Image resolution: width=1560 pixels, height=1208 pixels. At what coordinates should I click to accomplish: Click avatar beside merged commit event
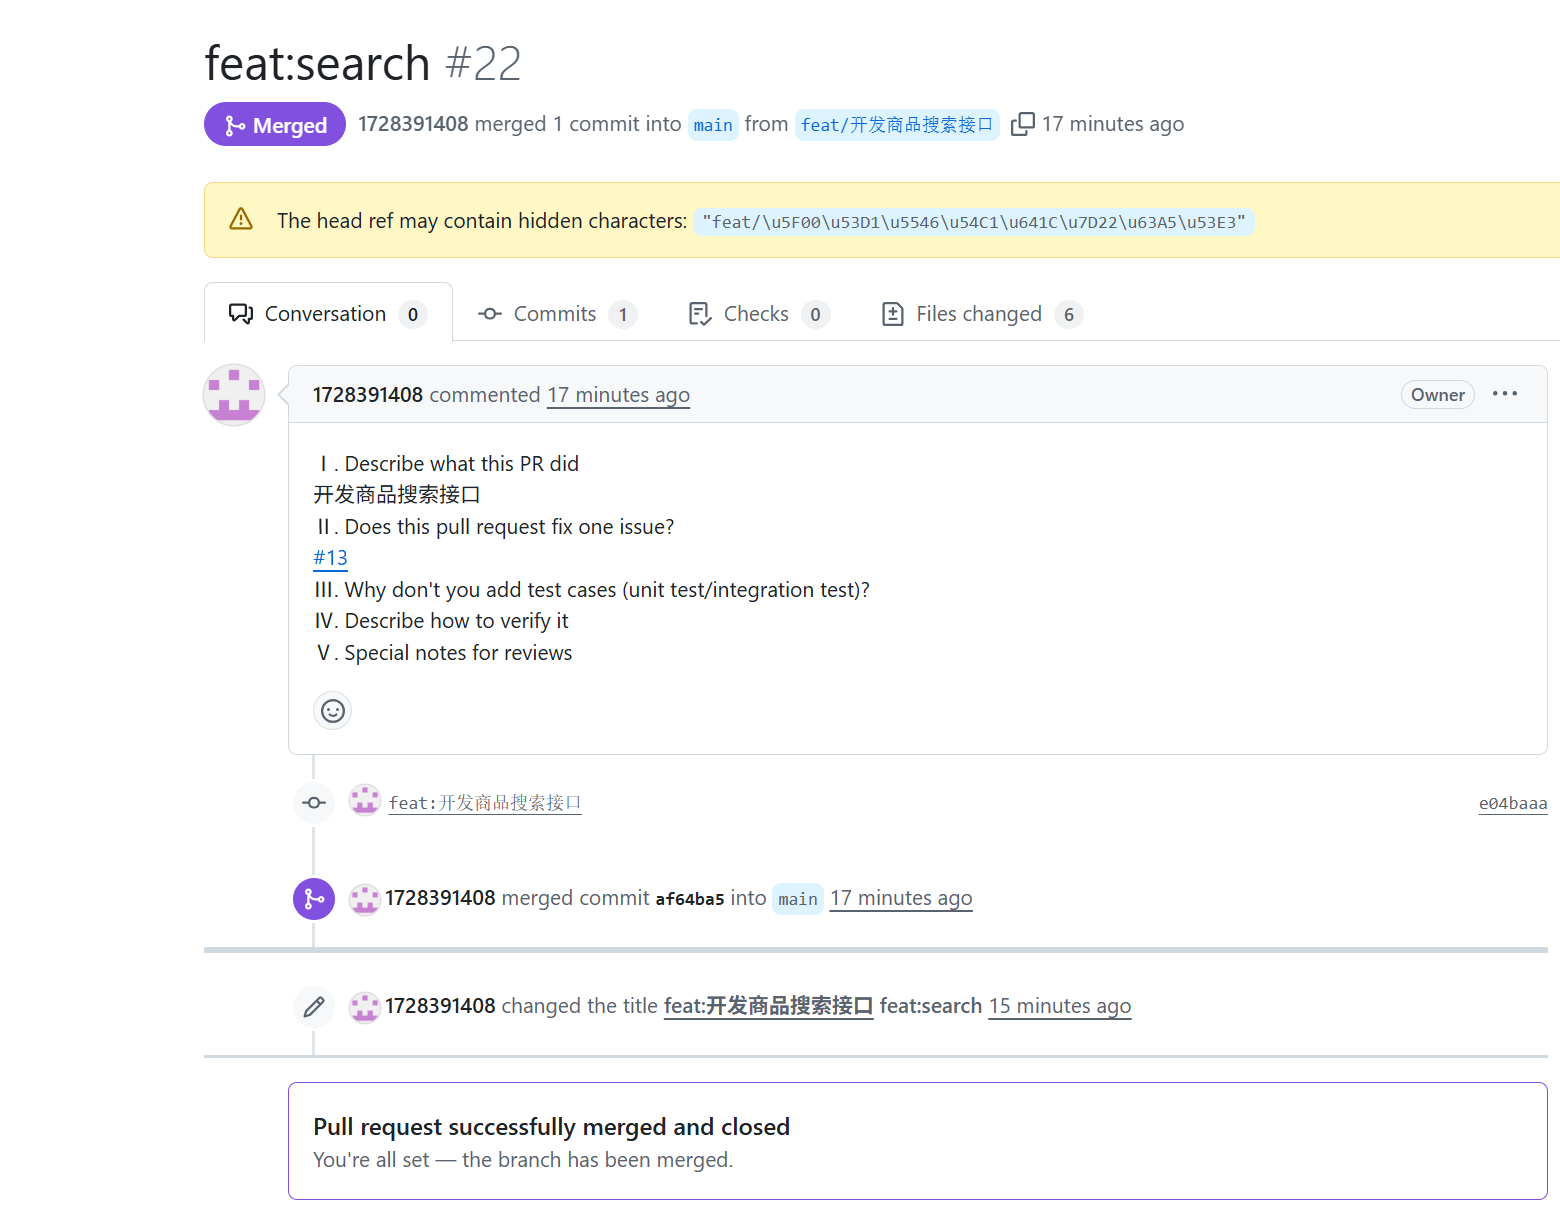(365, 899)
